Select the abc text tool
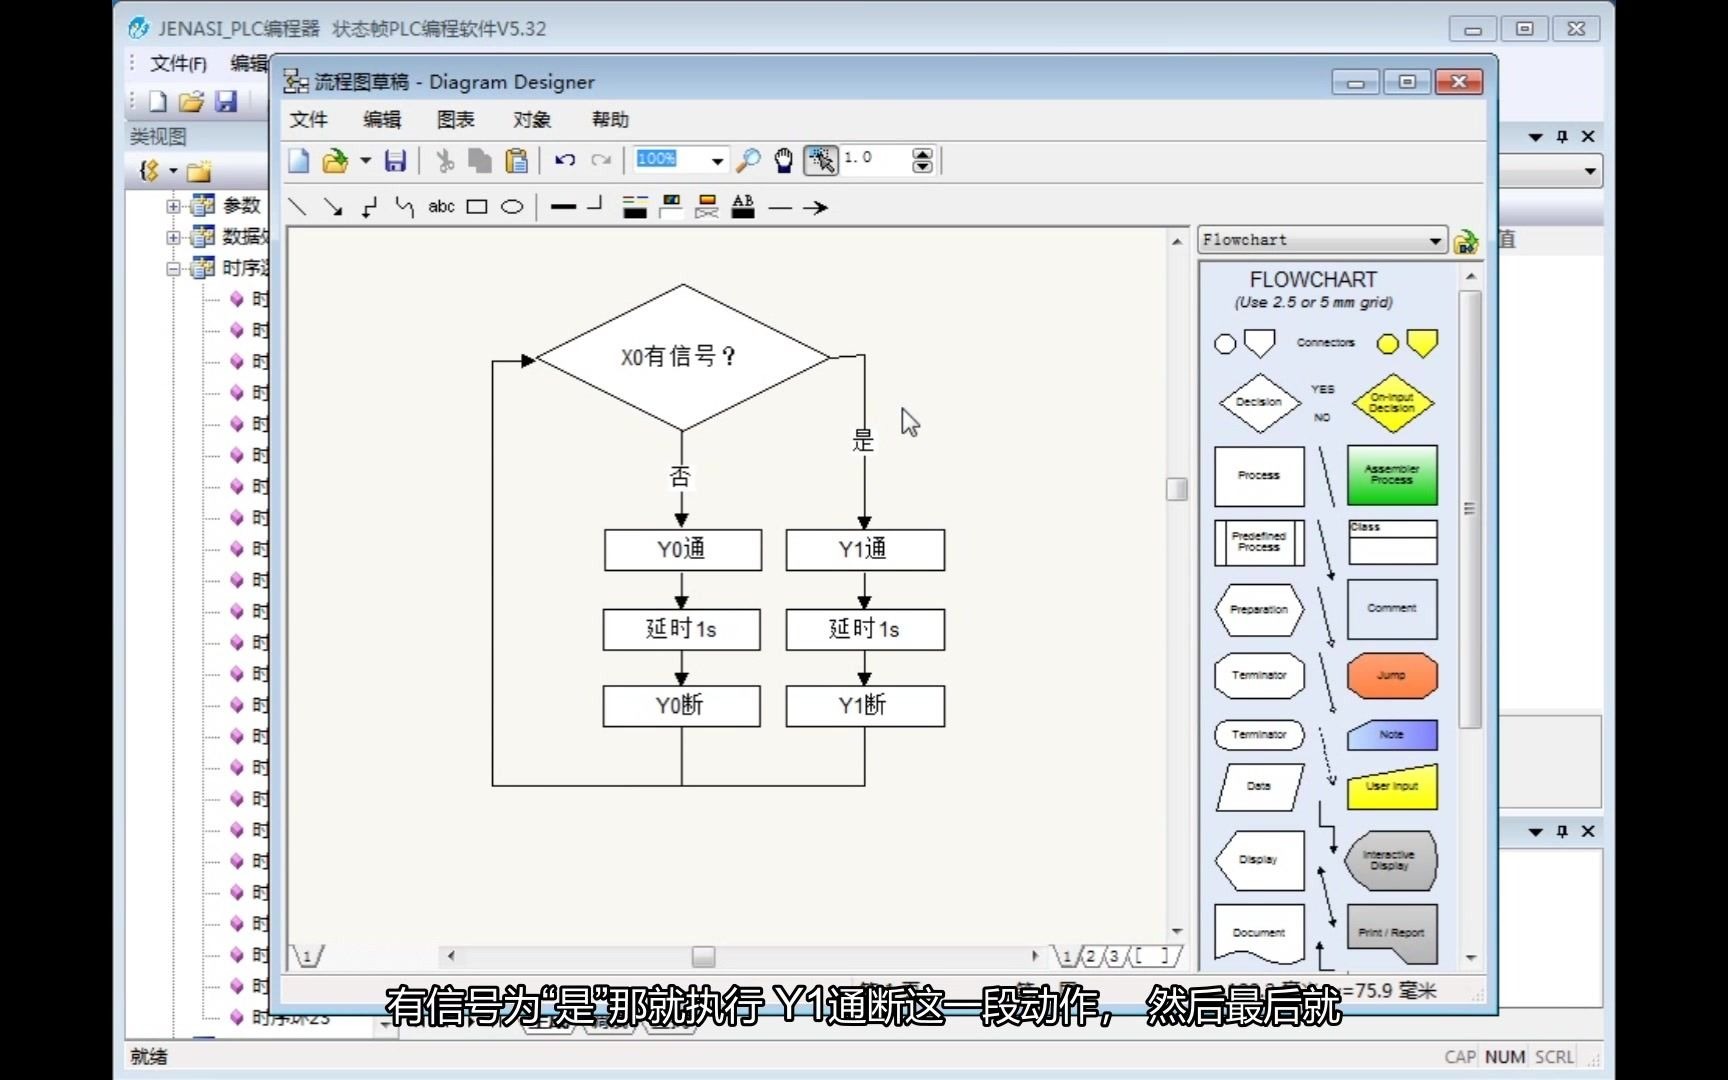 coord(441,207)
